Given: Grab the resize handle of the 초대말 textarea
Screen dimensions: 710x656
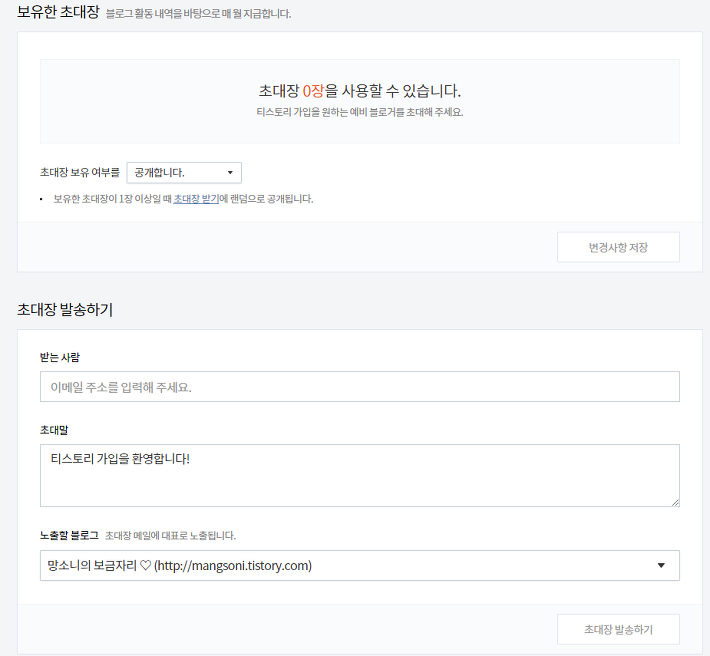Looking at the screenshot, I should pos(675,502).
